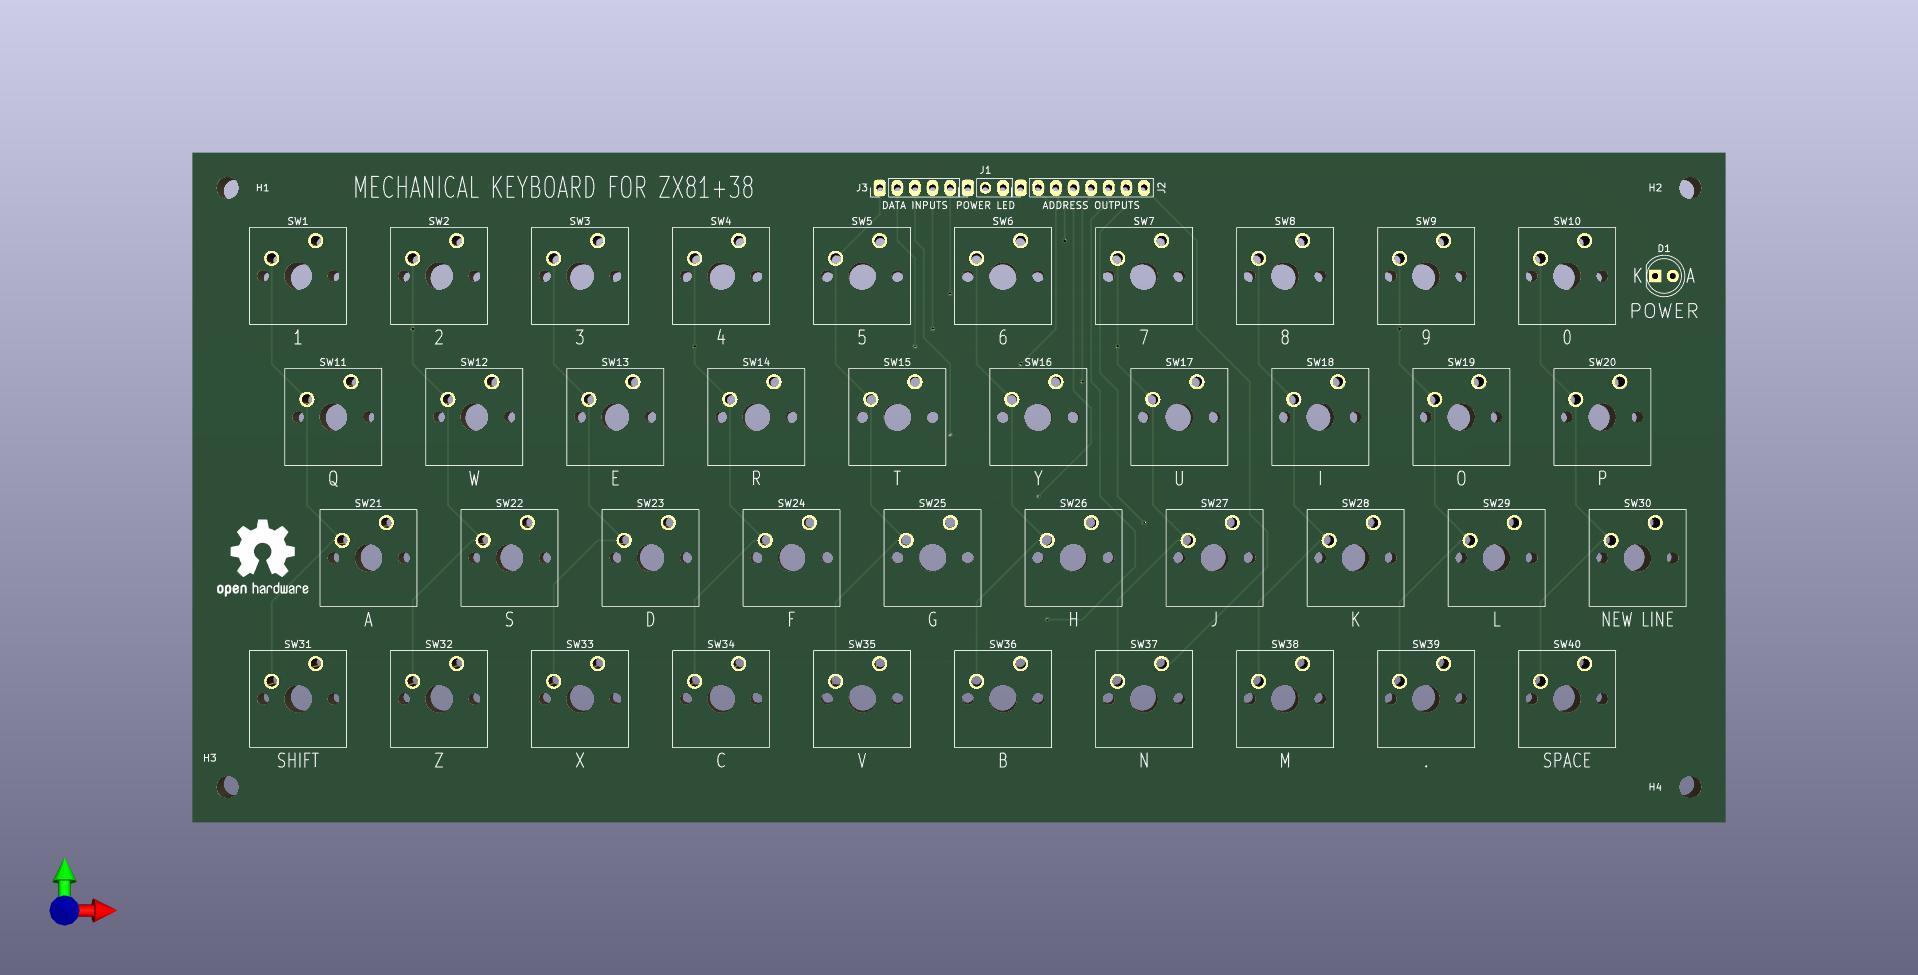Select the SW26 H key switch
This screenshot has width=1918, height=975.
[1073, 558]
